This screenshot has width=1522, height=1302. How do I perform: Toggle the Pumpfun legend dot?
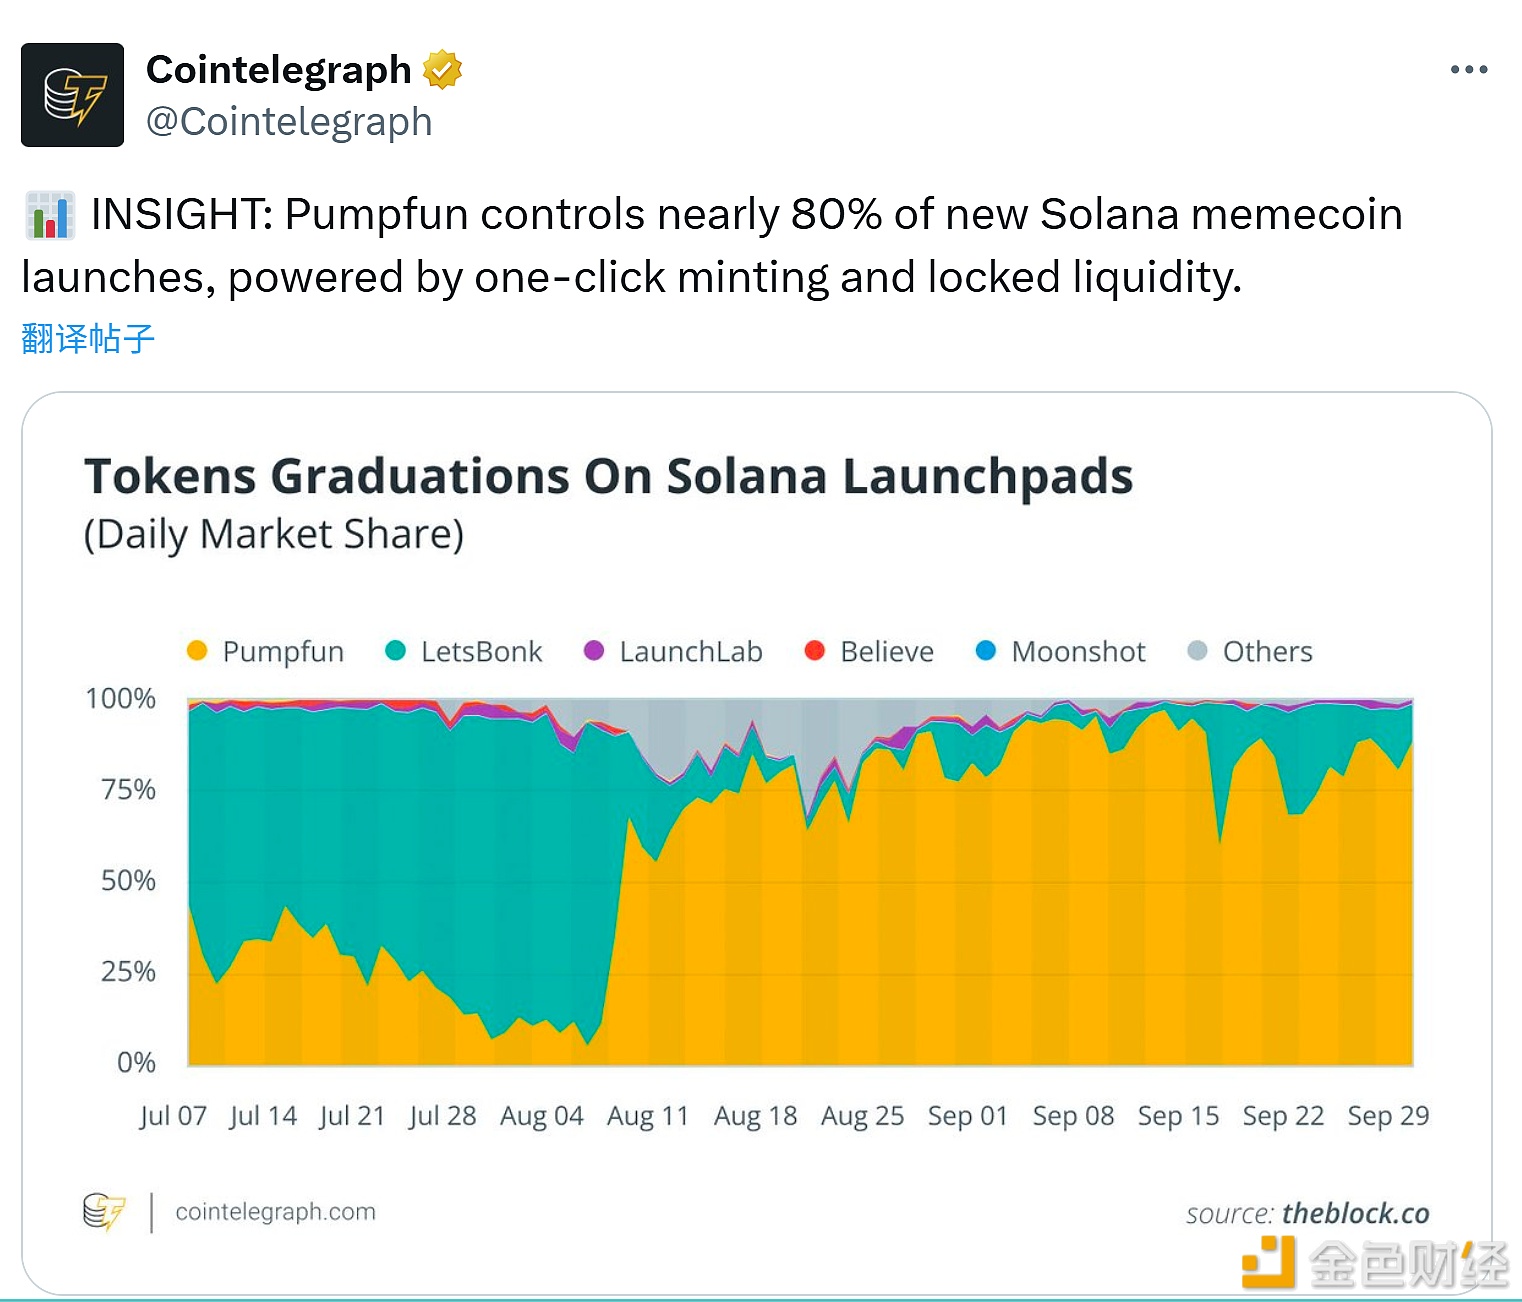(197, 651)
